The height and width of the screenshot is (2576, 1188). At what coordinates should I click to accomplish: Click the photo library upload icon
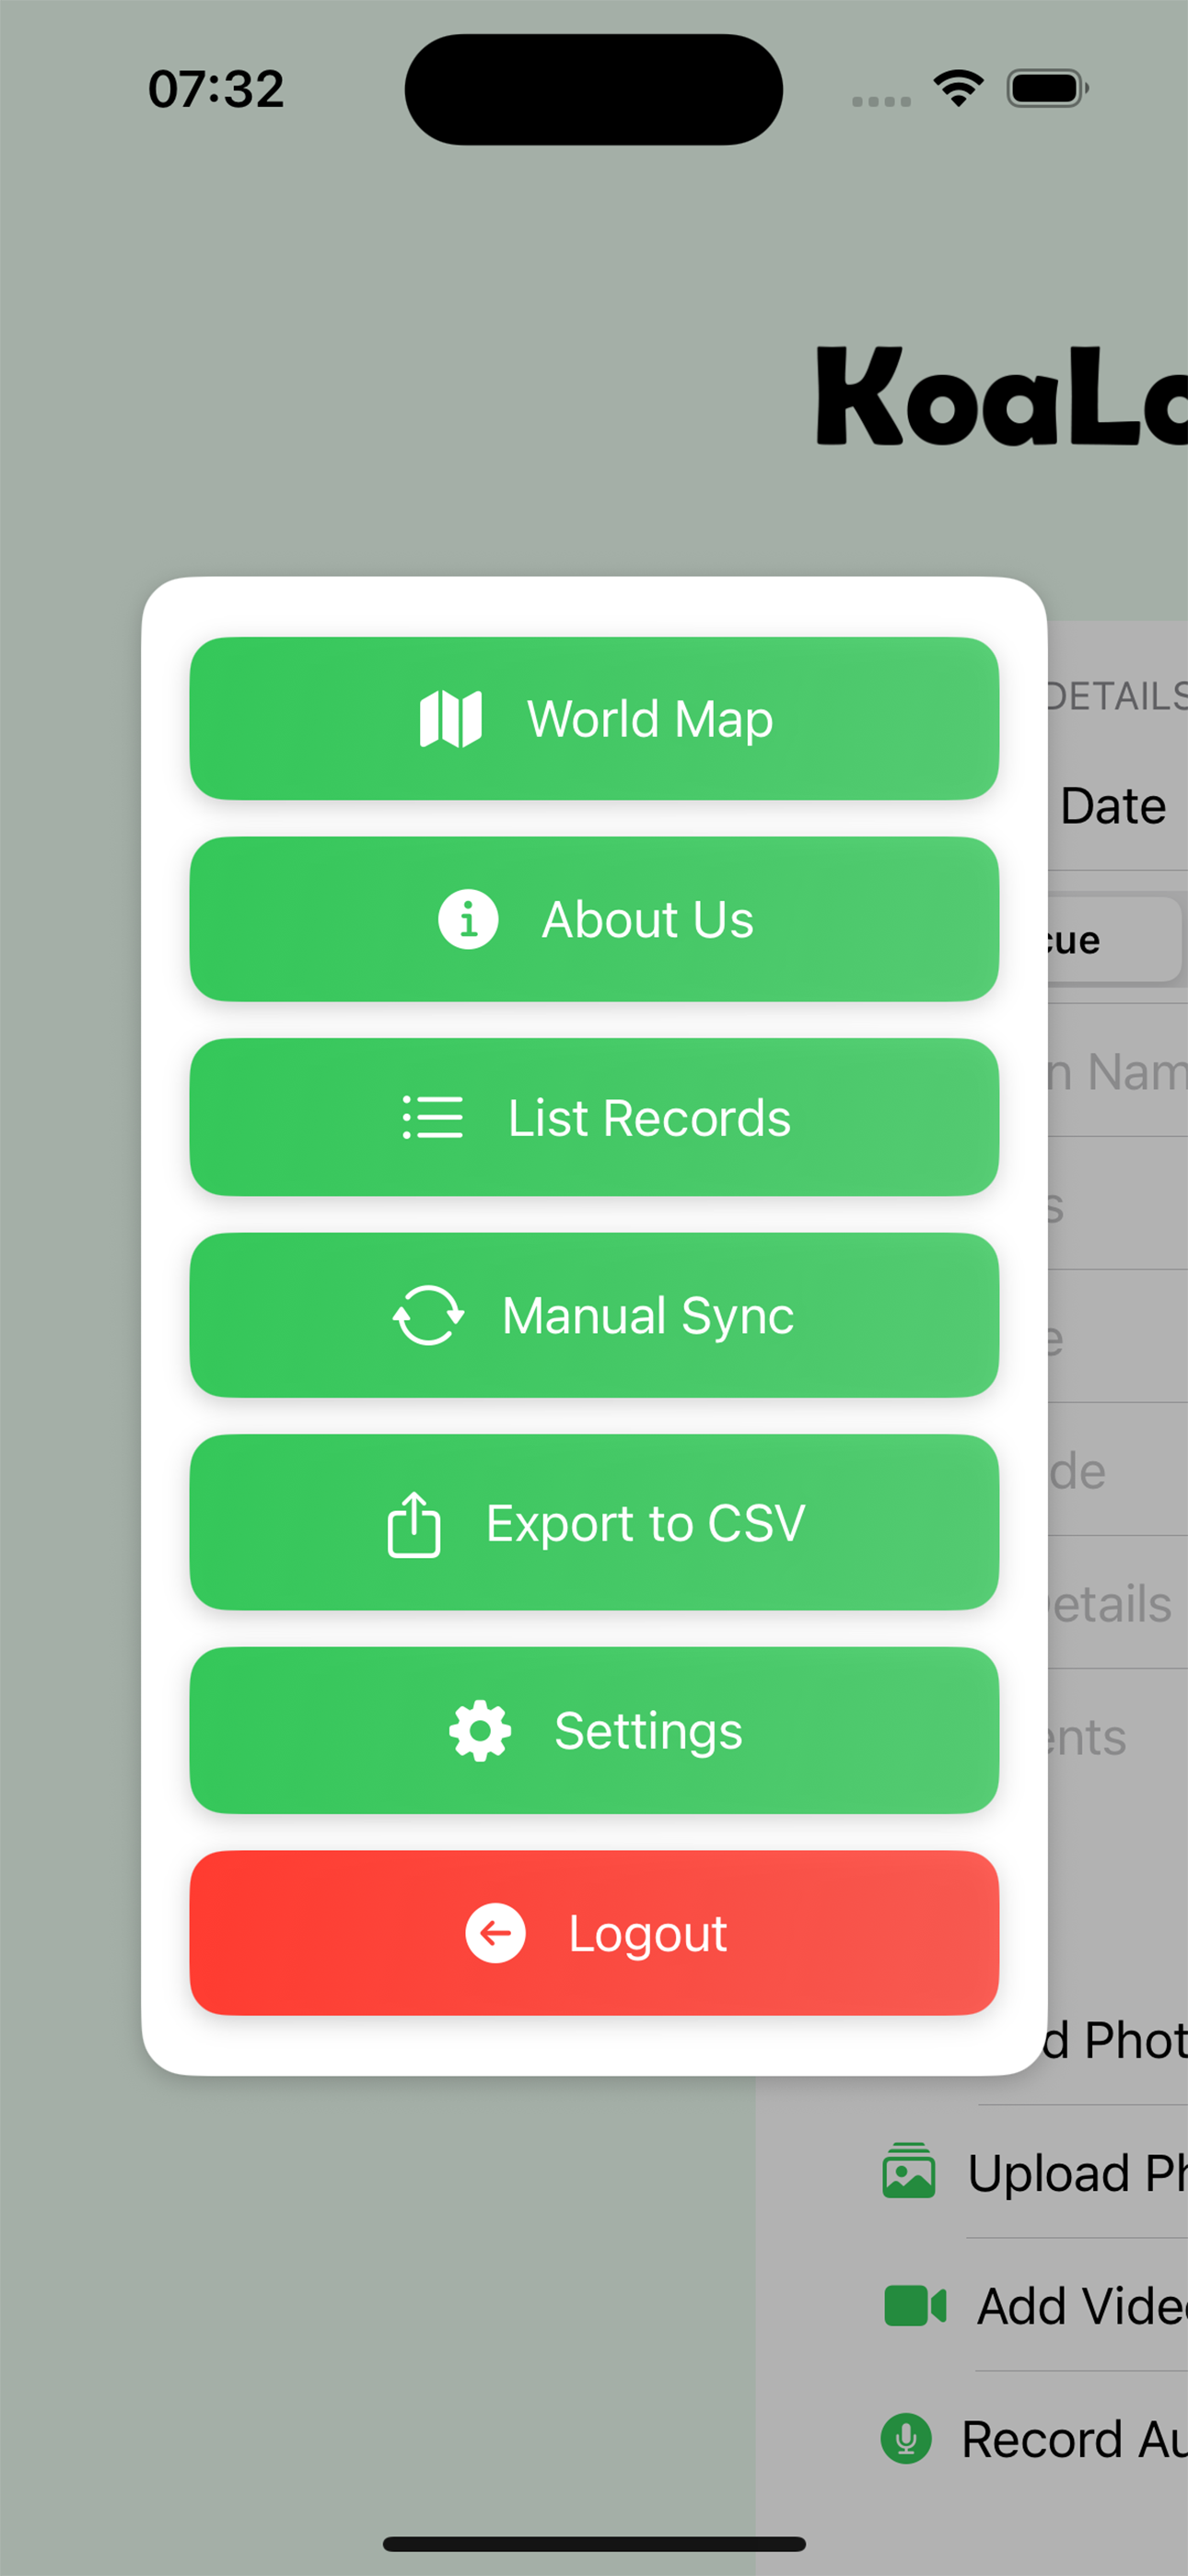[x=909, y=2171]
